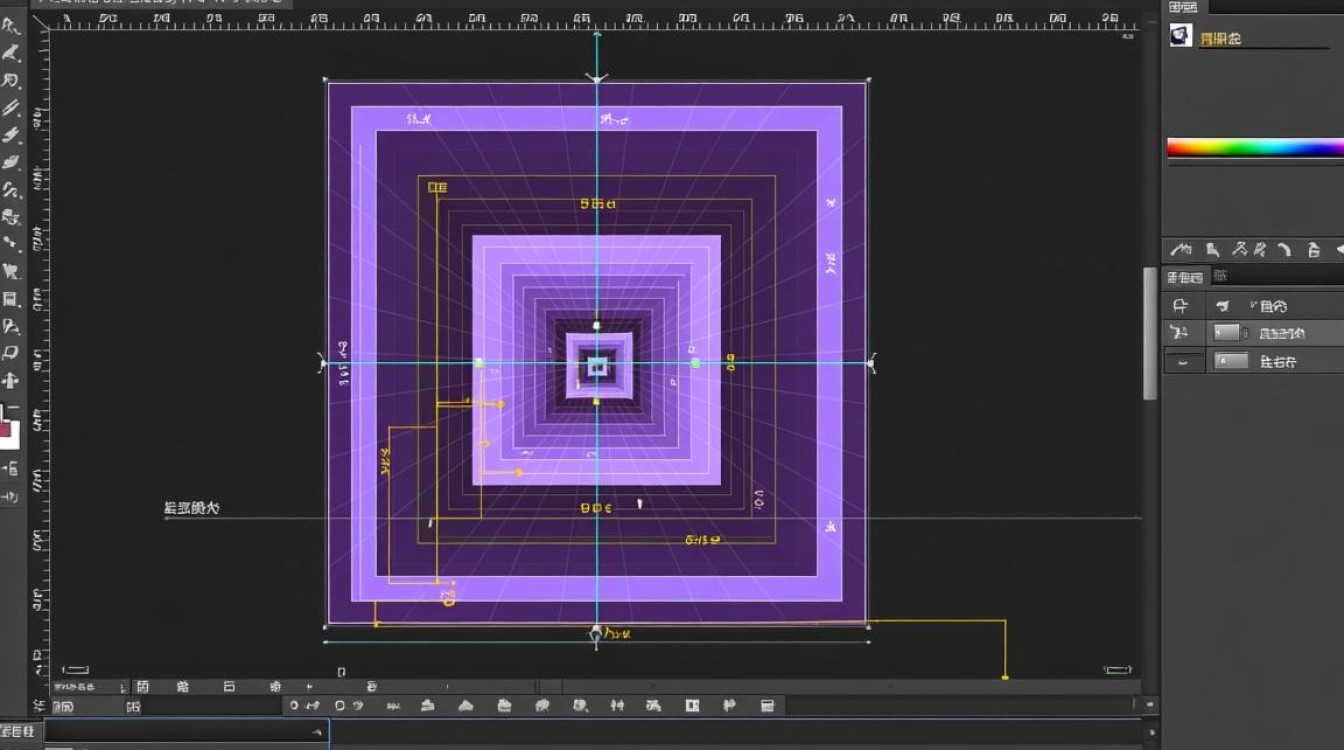Image resolution: width=1344 pixels, height=750 pixels.
Task: Click the first icon in right panel icon row
Action: point(1181,249)
